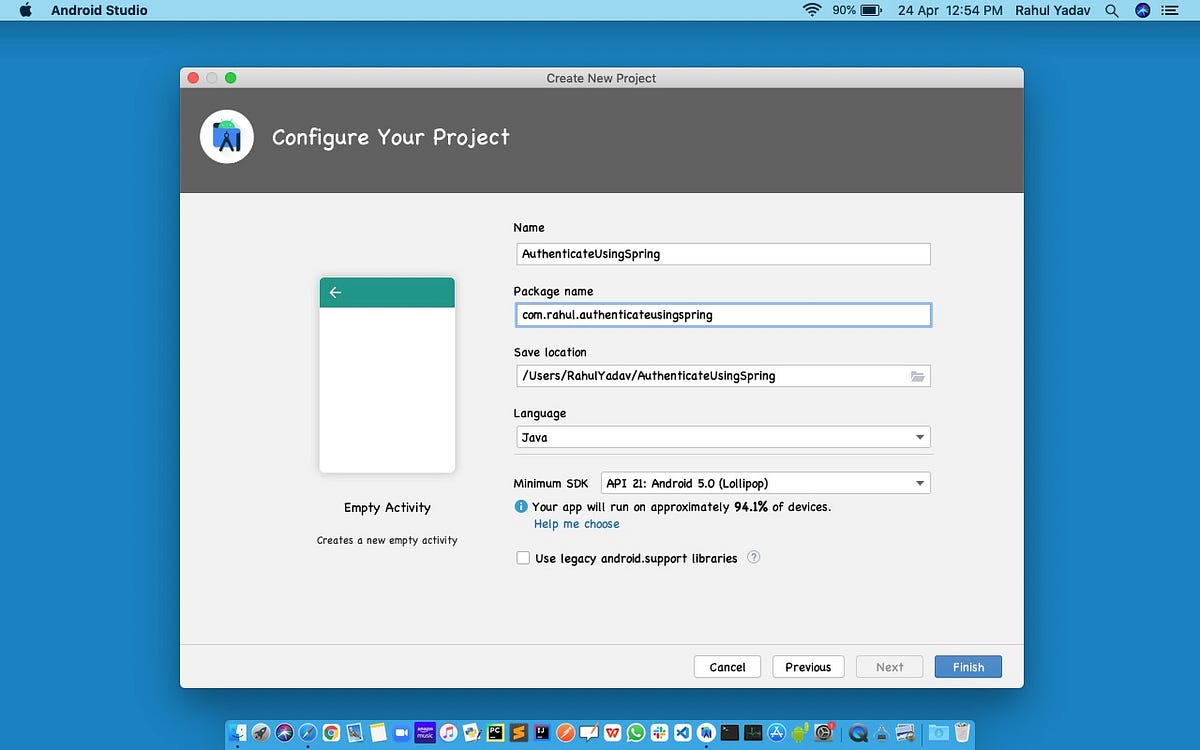Screen dimensions: 1200x750
Task: Open Launchpad from the dock
Action: pos(261,732)
